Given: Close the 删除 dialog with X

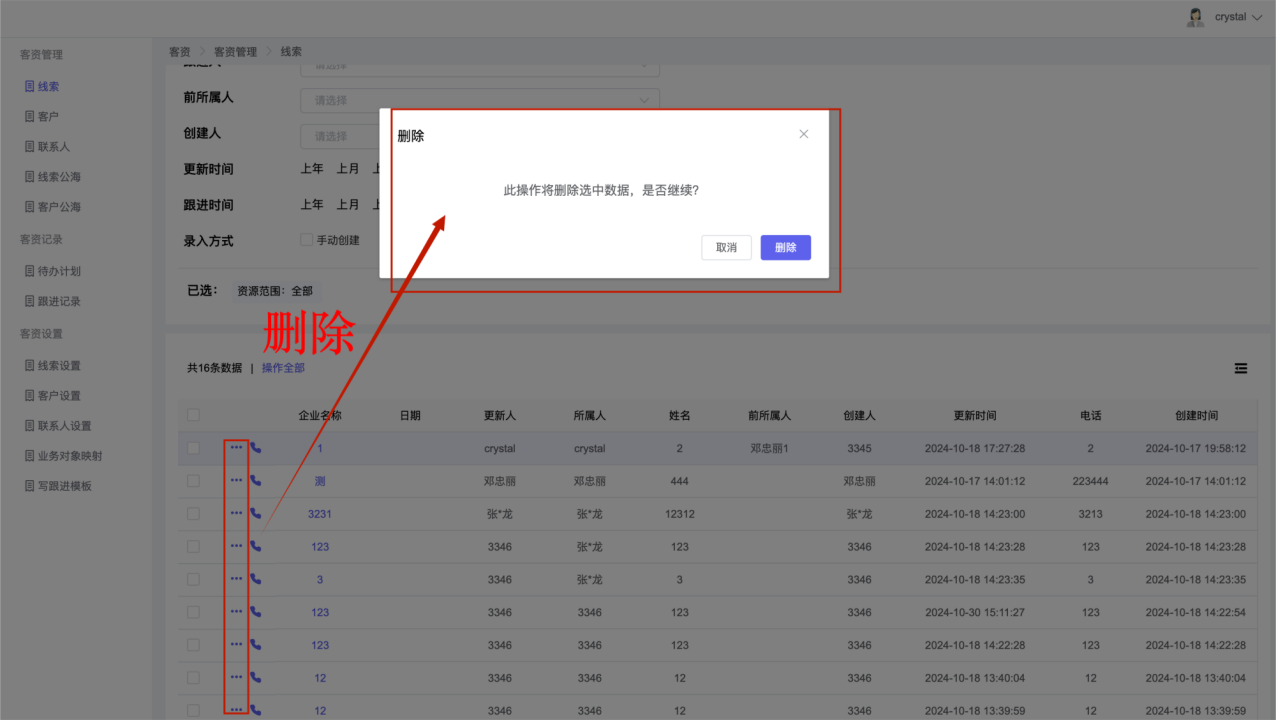Looking at the screenshot, I should click(x=803, y=134).
